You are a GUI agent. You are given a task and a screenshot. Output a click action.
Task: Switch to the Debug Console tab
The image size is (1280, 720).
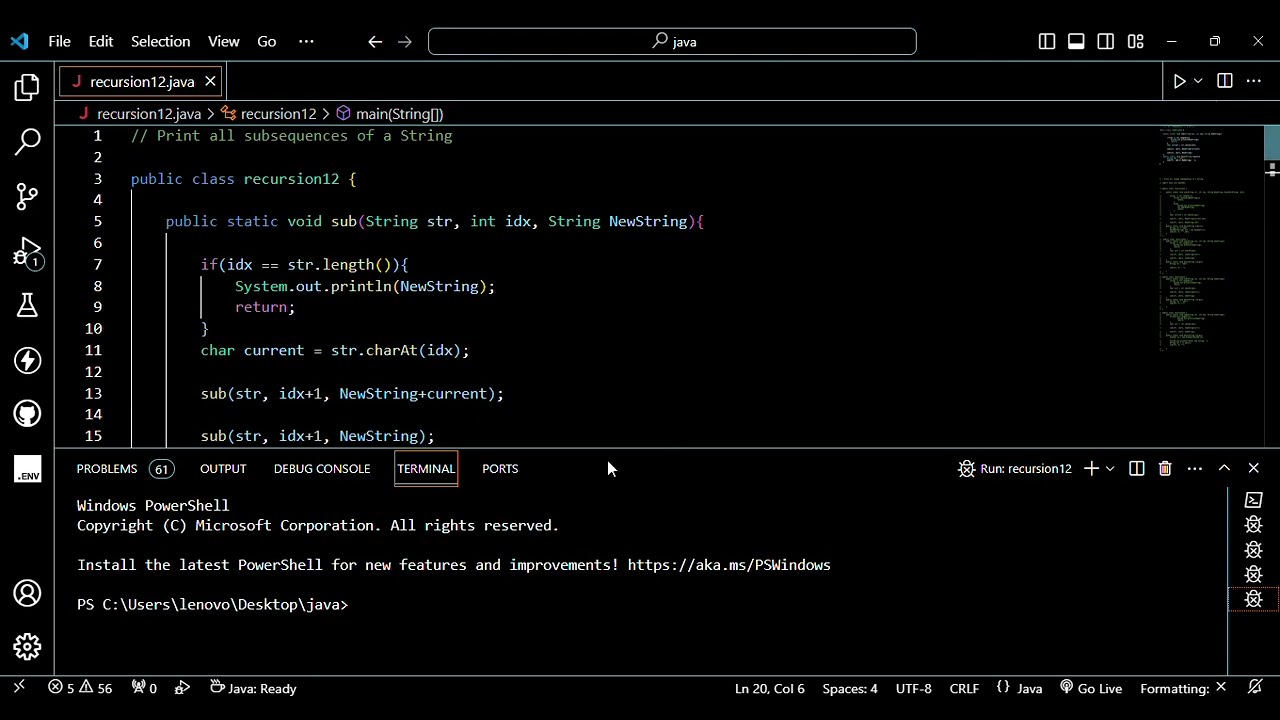tap(322, 468)
